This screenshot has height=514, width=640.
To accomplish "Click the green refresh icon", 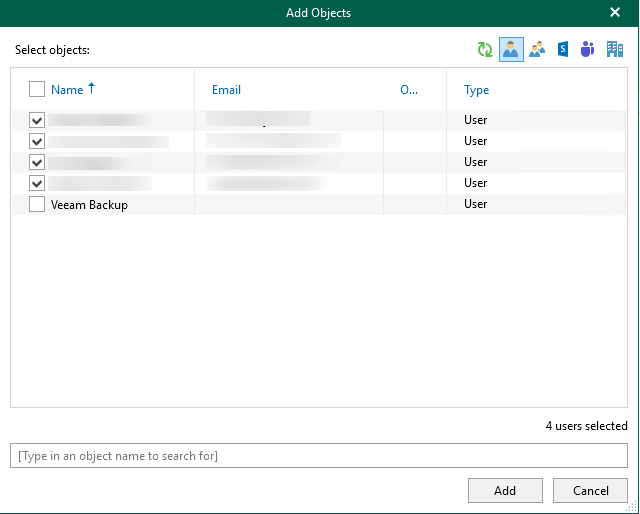I will pyautogui.click(x=485, y=50).
